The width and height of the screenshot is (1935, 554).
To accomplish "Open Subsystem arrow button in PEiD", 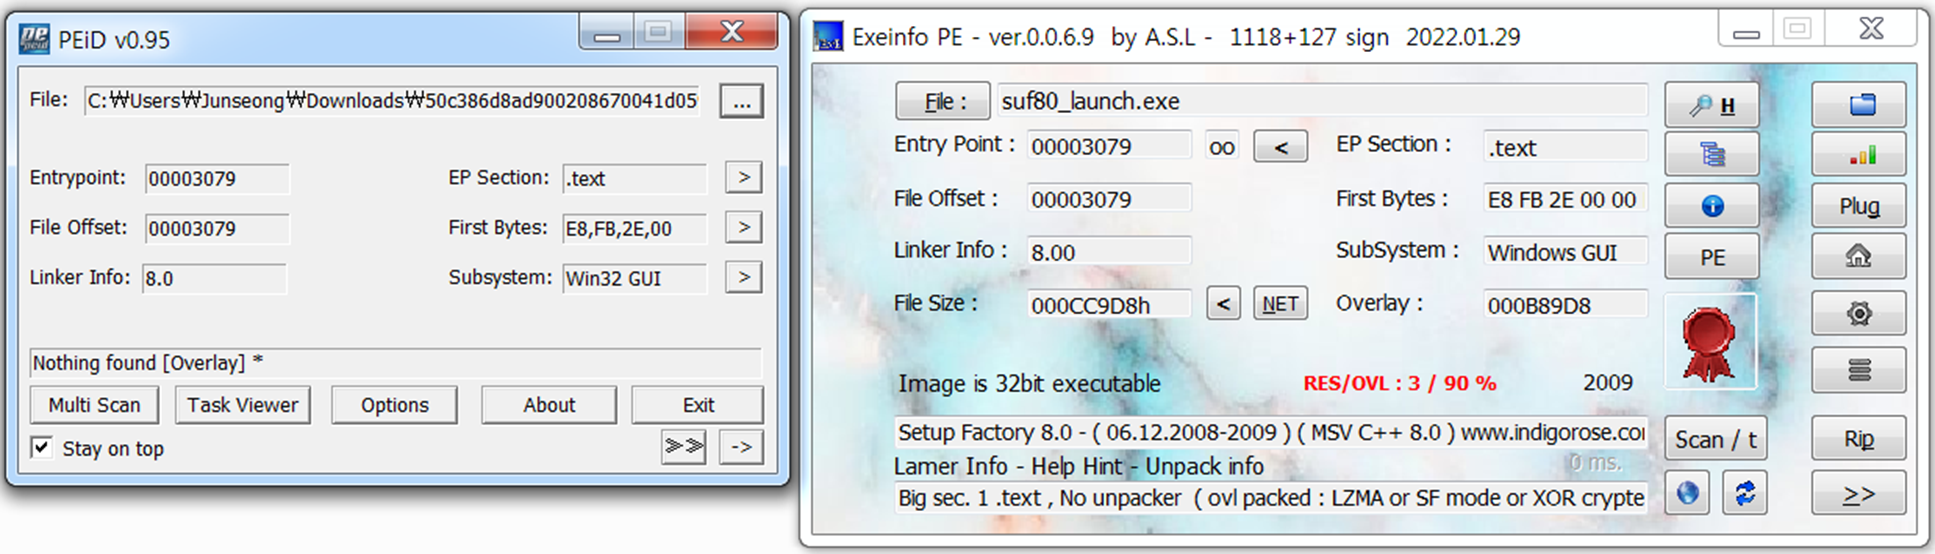I will tap(743, 277).
